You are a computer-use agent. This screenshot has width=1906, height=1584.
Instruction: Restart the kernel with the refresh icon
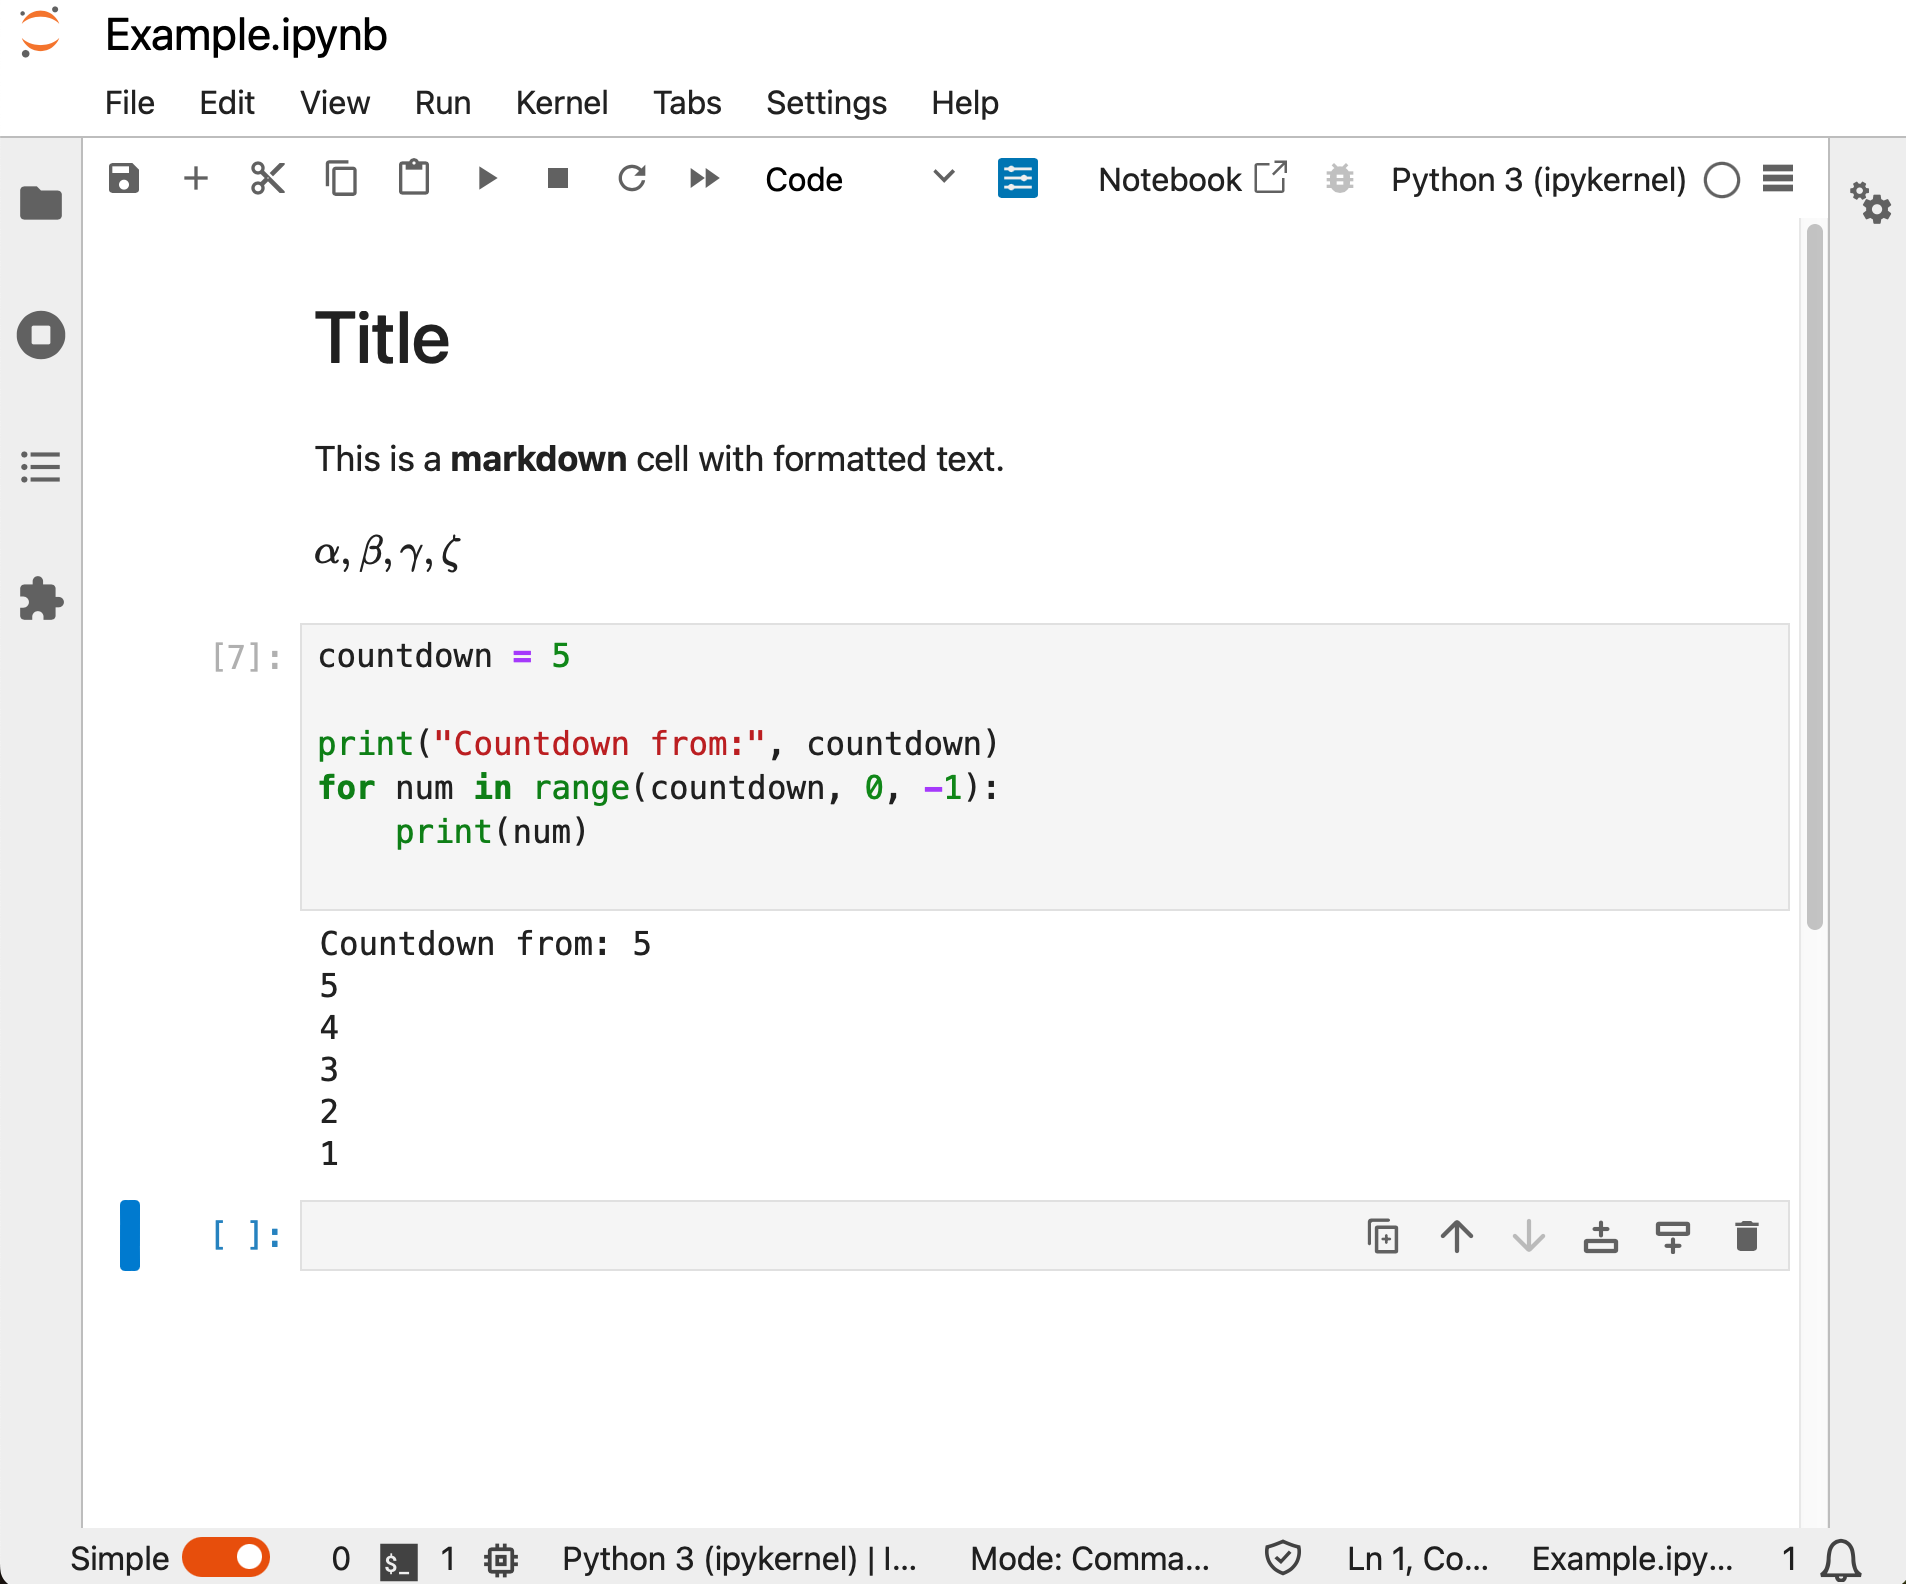point(632,179)
